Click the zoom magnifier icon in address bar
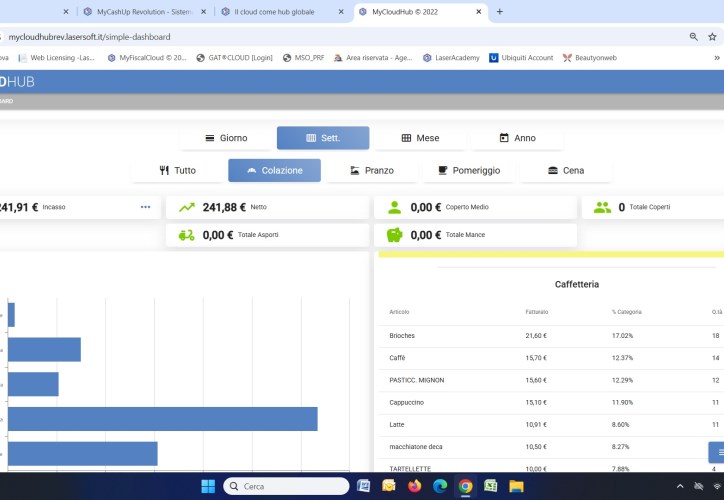Image resolution: width=724 pixels, height=500 pixels. 694,36
